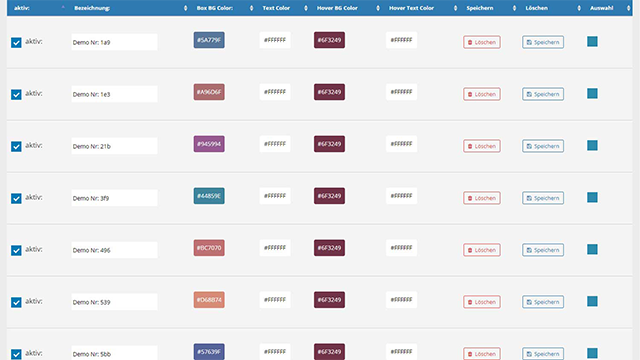The image size is (640, 360).
Task: Disable aktiv checkbox for Demo Nr: 496
Action: [16, 250]
